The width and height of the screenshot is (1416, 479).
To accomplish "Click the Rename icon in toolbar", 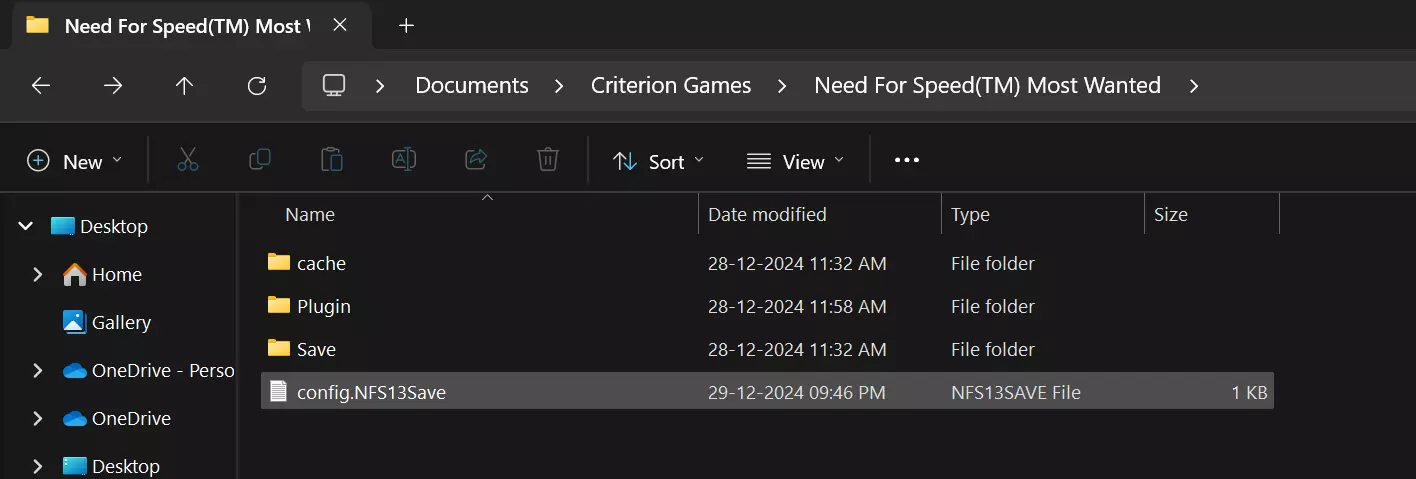I will (x=404, y=160).
